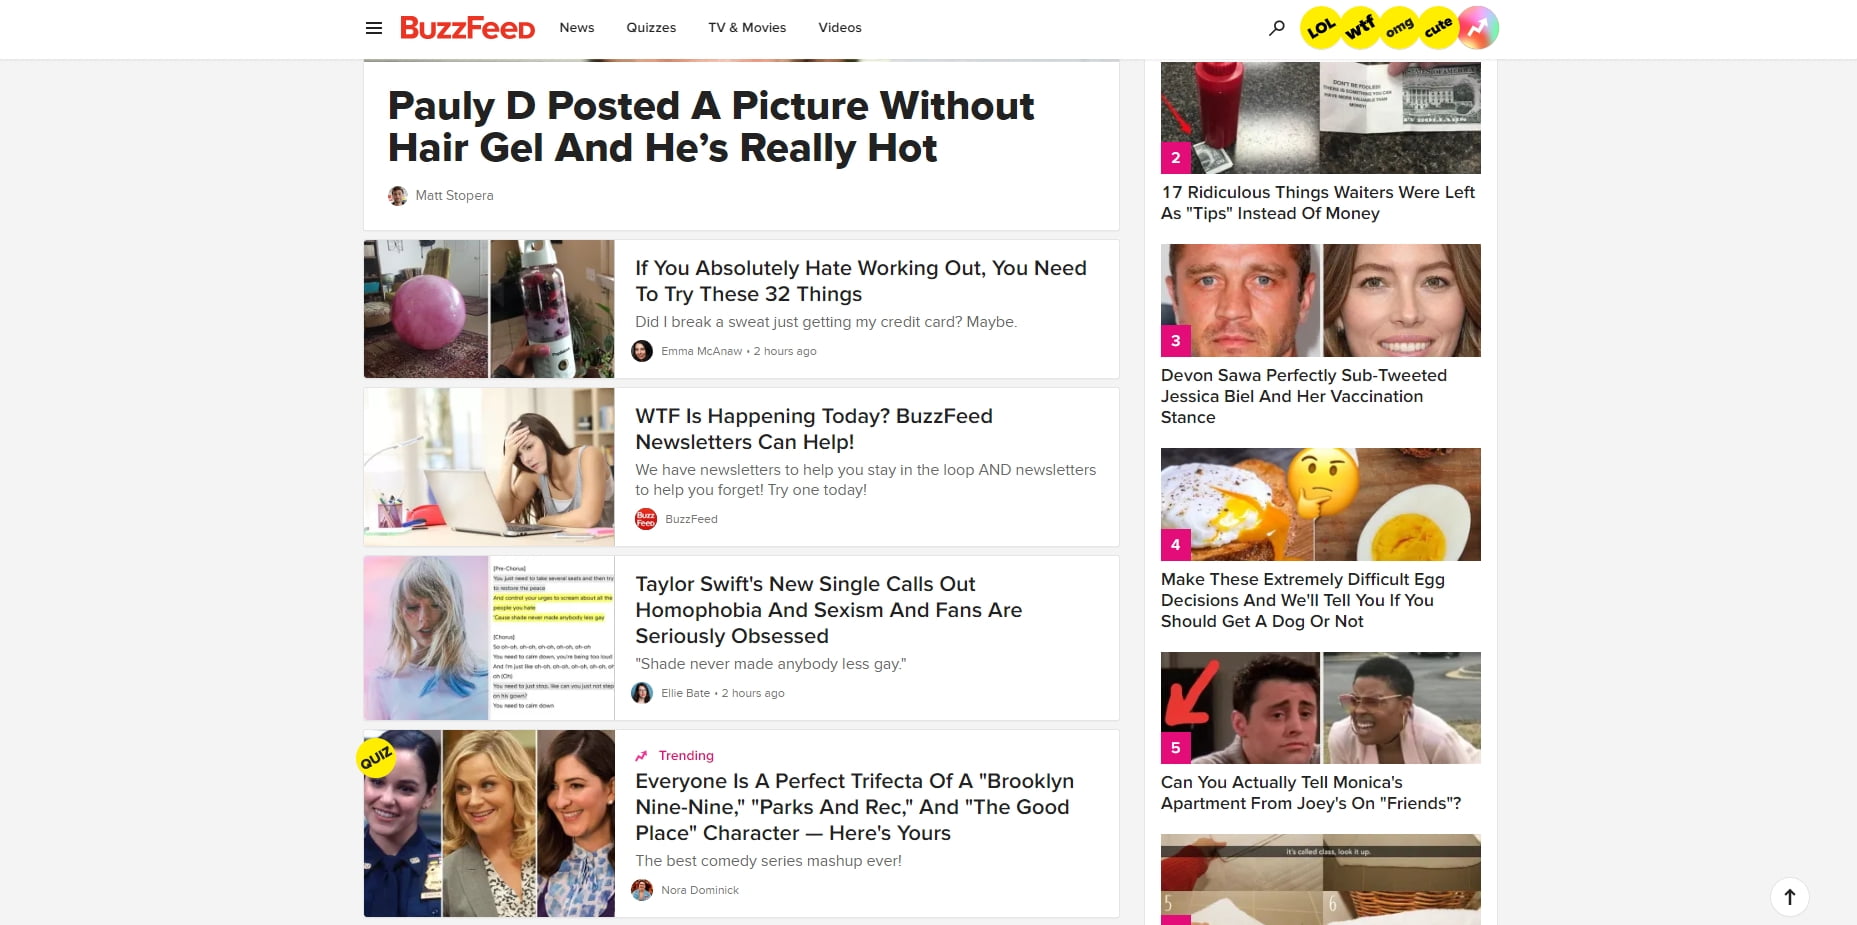Open the Quizzes menu item
The height and width of the screenshot is (925, 1857).
651,28
